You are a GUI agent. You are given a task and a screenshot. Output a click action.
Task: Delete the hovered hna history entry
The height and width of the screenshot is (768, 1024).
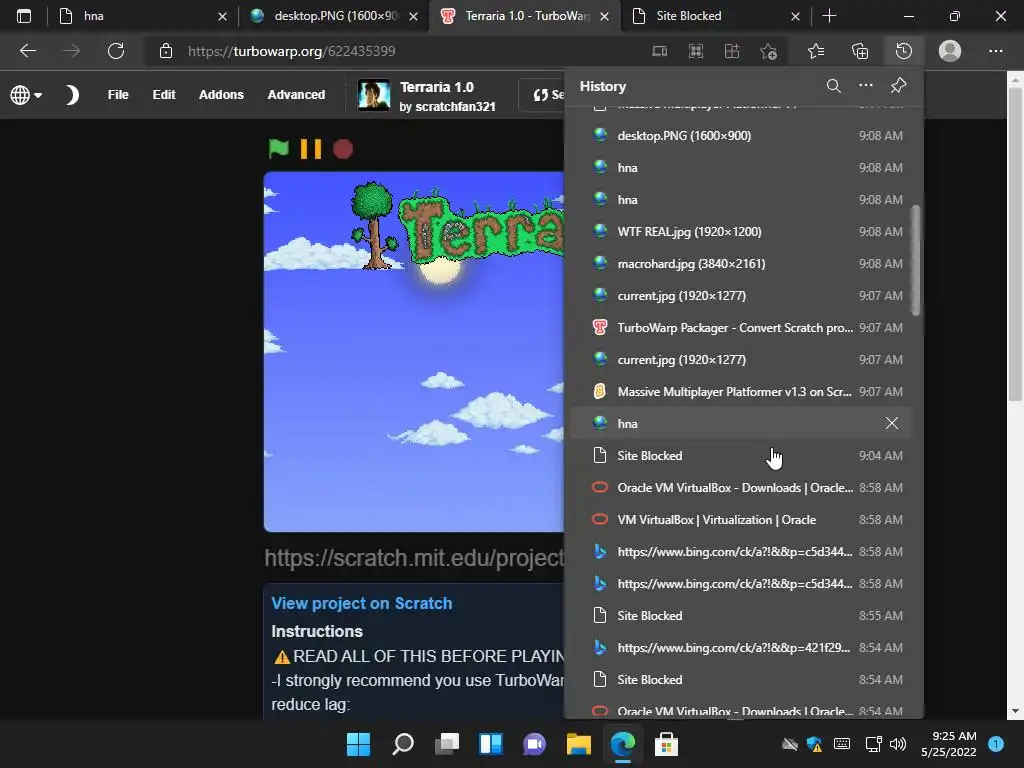tap(891, 423)
